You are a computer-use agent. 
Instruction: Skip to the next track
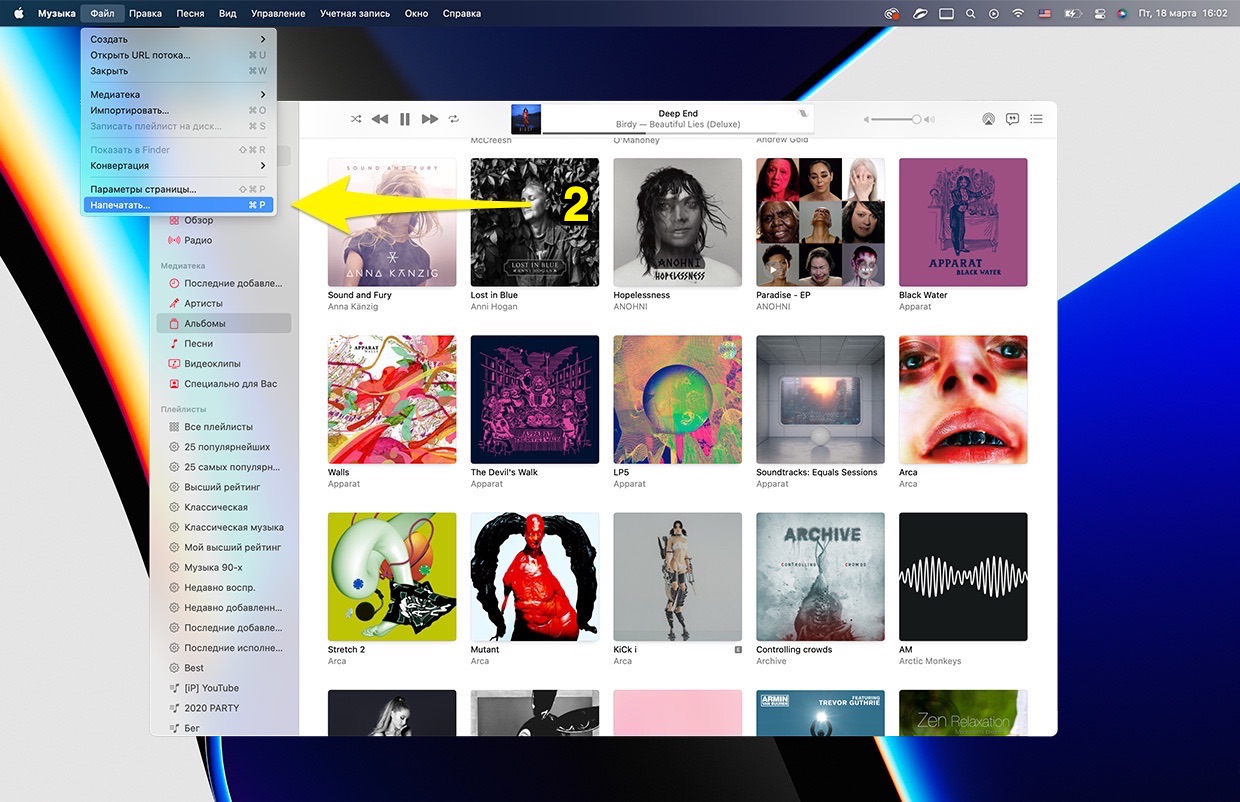click(x=430, y=119)
